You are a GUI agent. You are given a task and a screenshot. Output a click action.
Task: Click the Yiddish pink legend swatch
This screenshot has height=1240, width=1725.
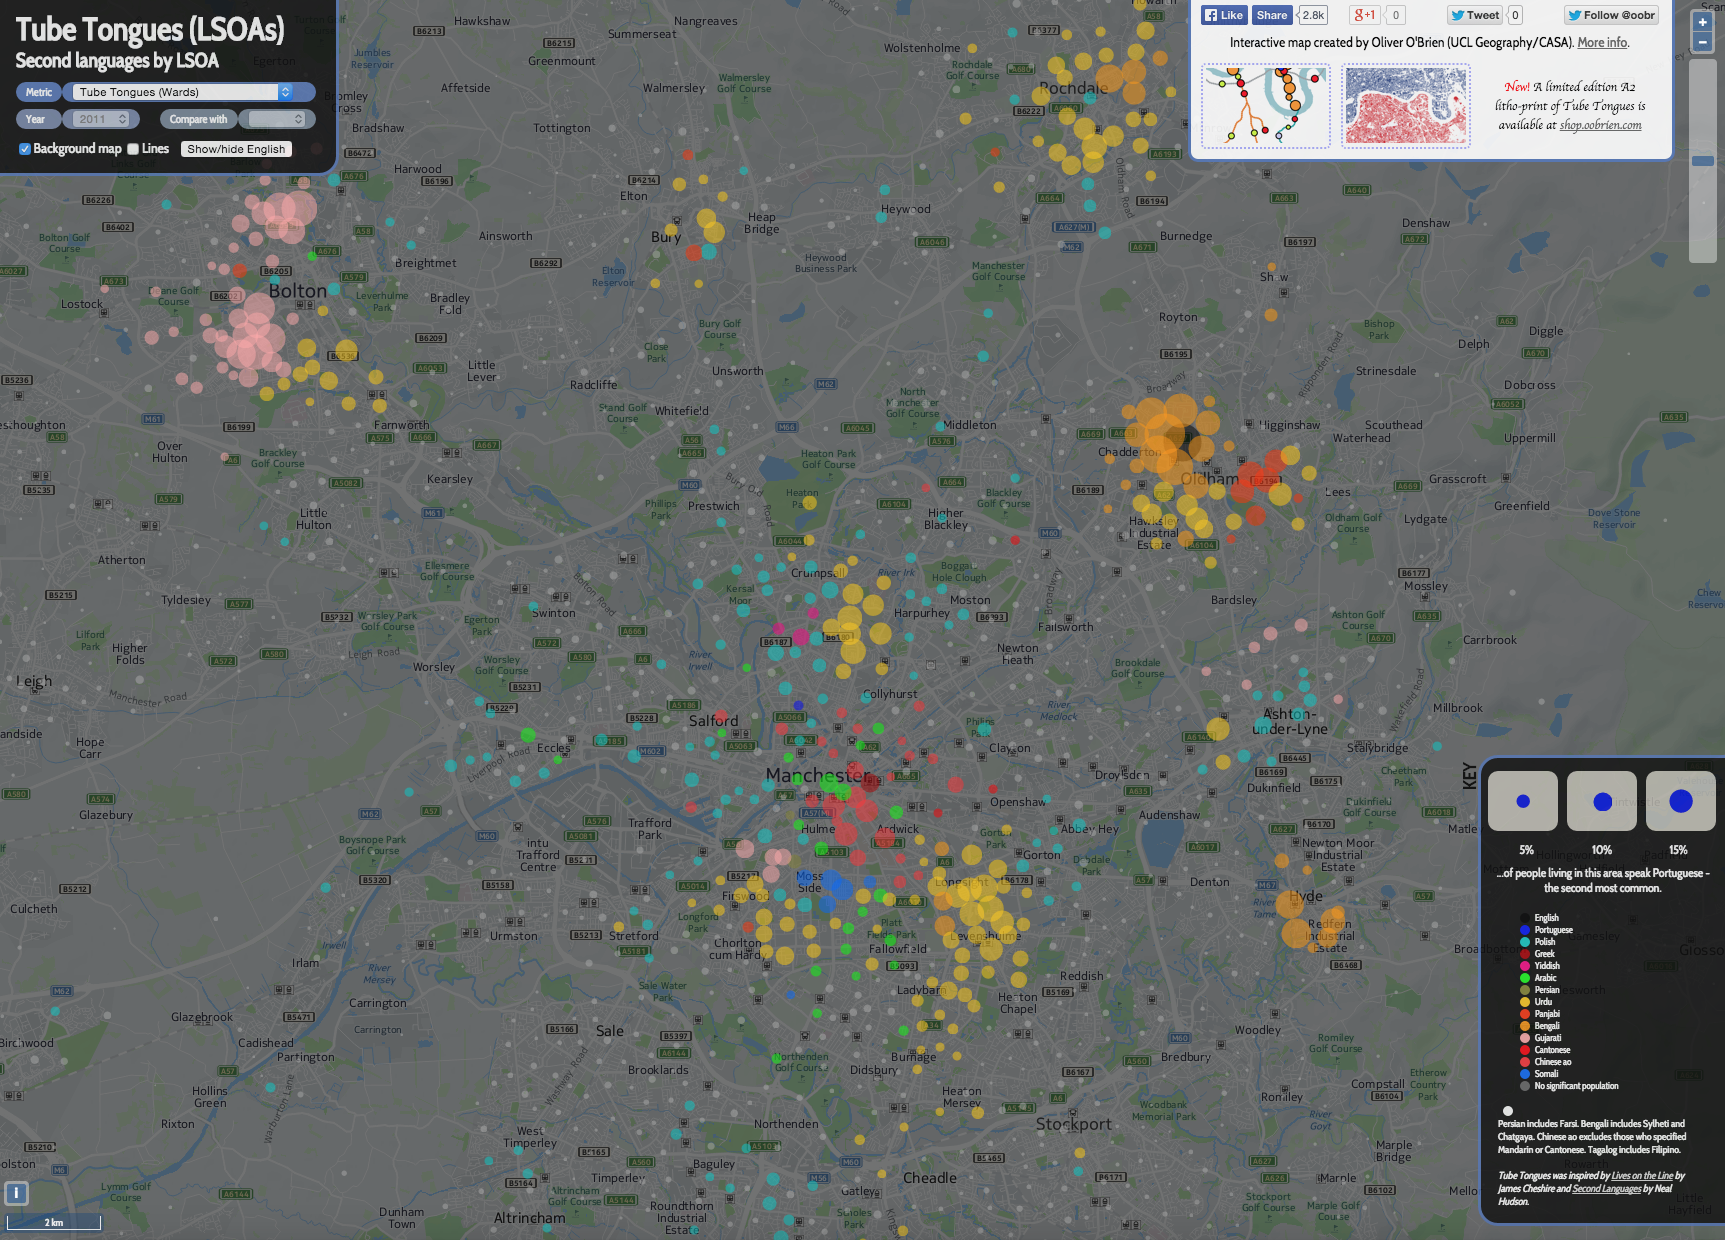click(x=1525, y=966)
